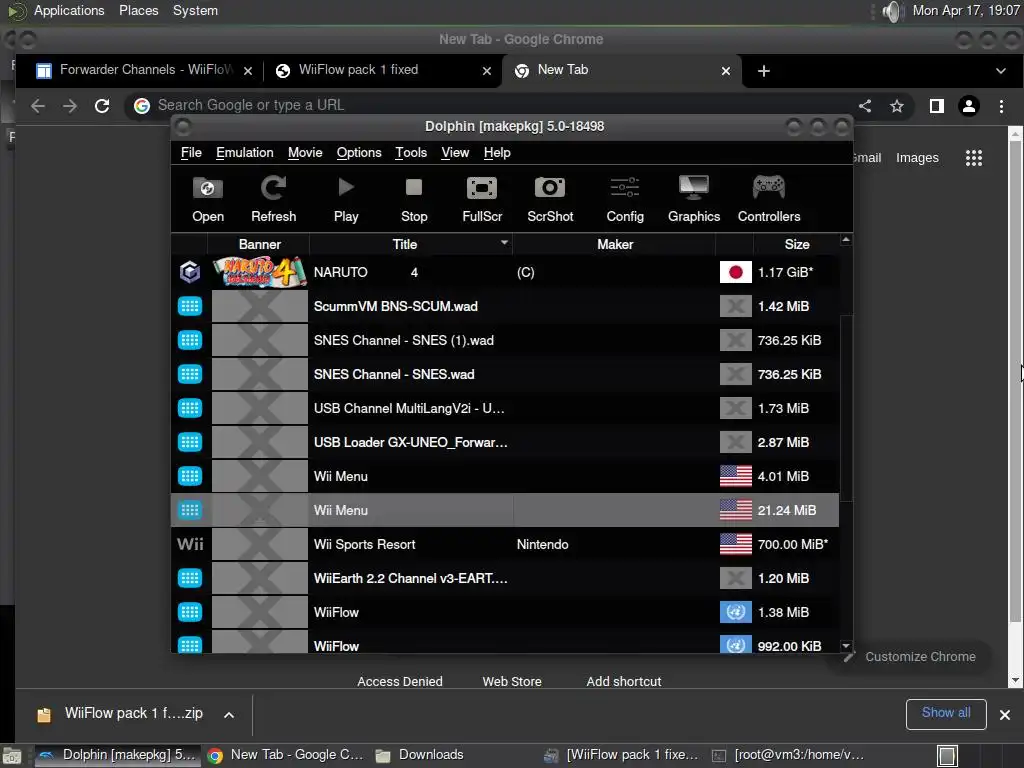Select WiiEarth 2.2 Channel v3-EART entry

tap(505, 578)
